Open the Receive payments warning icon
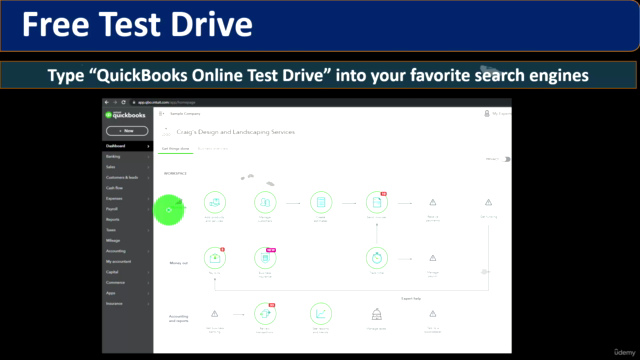Screen dimensions: 640x360 (x=433, y=202)
